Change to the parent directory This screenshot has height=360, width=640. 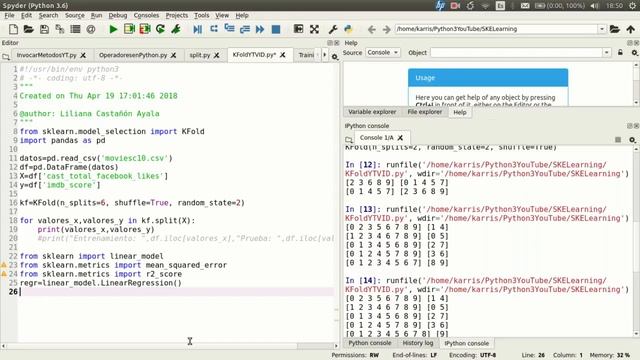point(630,29)
